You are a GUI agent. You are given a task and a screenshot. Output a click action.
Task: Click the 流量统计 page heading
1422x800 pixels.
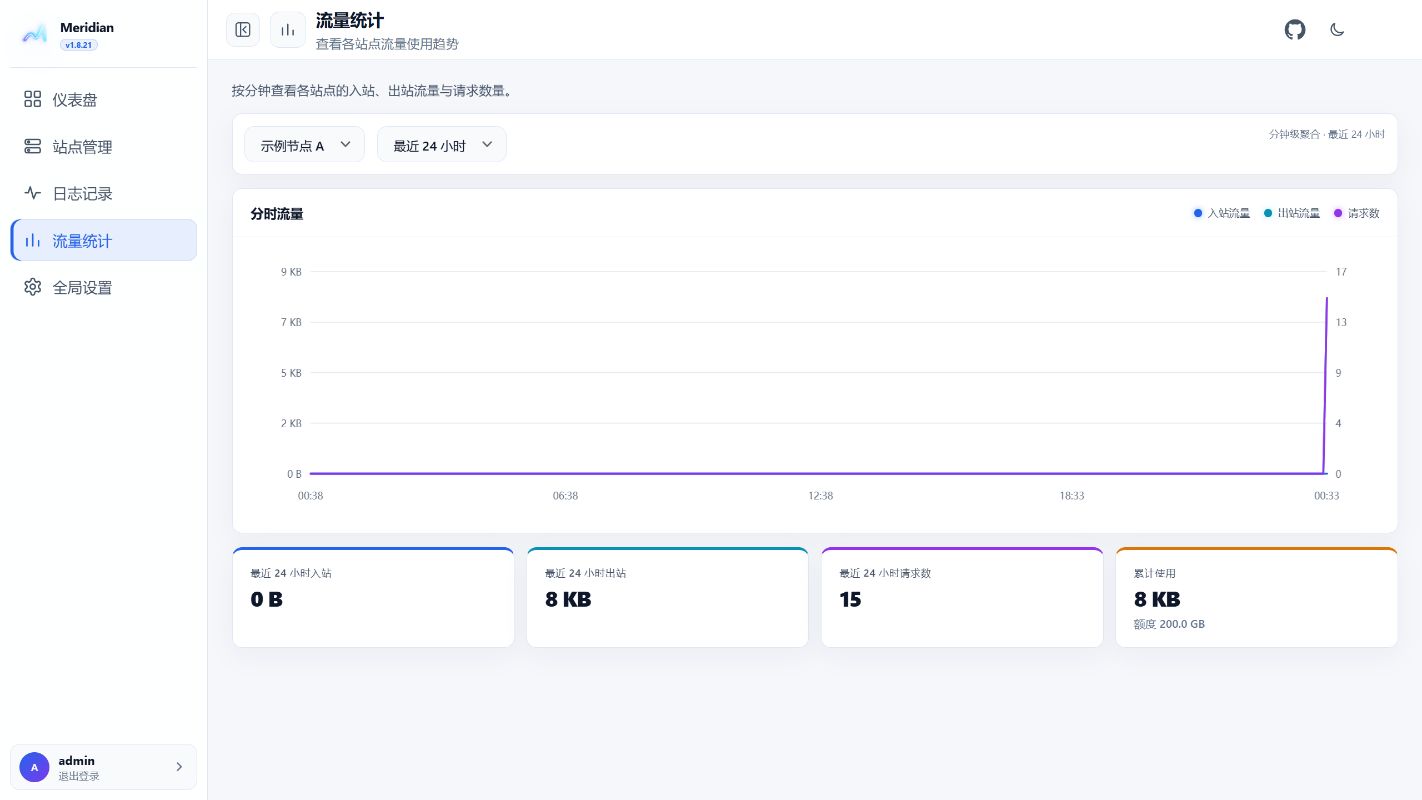click(x=350, y=20)
